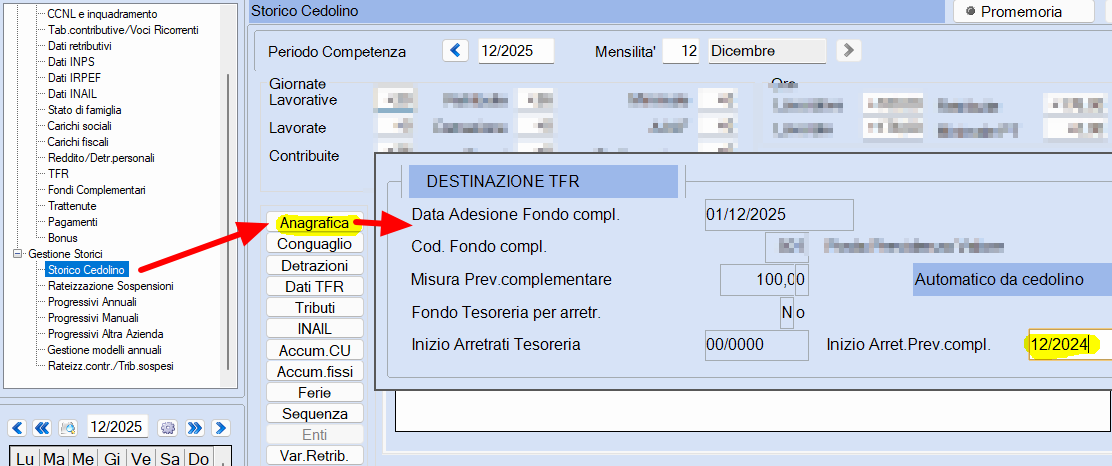
Task: Click the Dicembre month name field
Action: point(767,51)
